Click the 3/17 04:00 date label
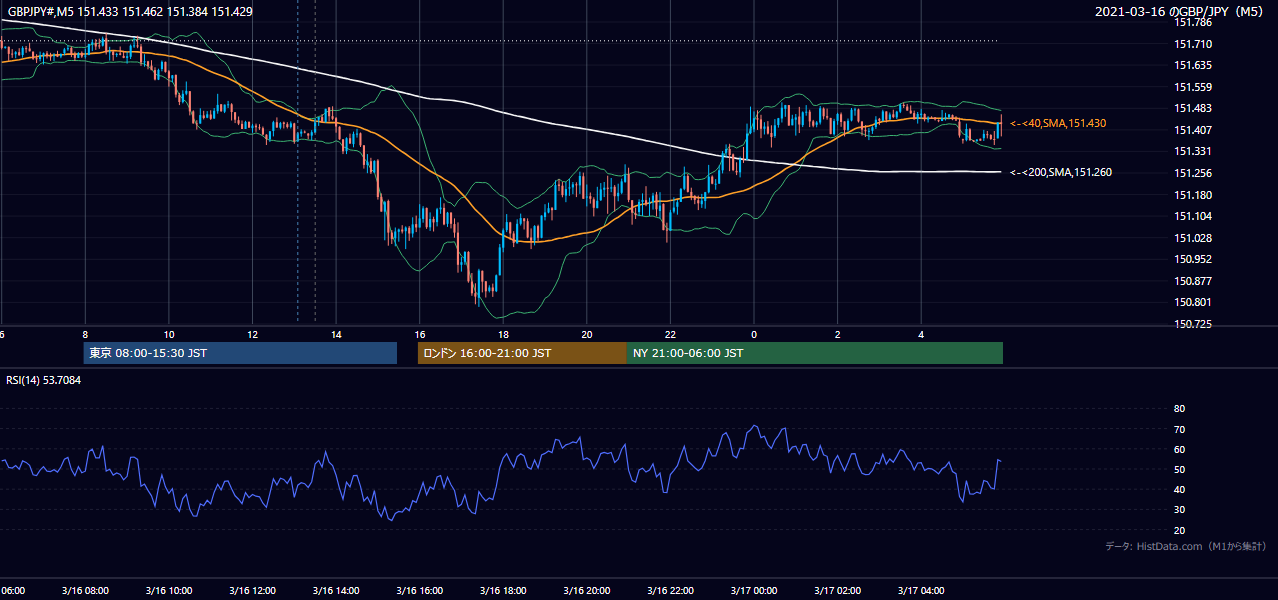The width and height of the screenshot is (1278, 600). click(920, 590)
